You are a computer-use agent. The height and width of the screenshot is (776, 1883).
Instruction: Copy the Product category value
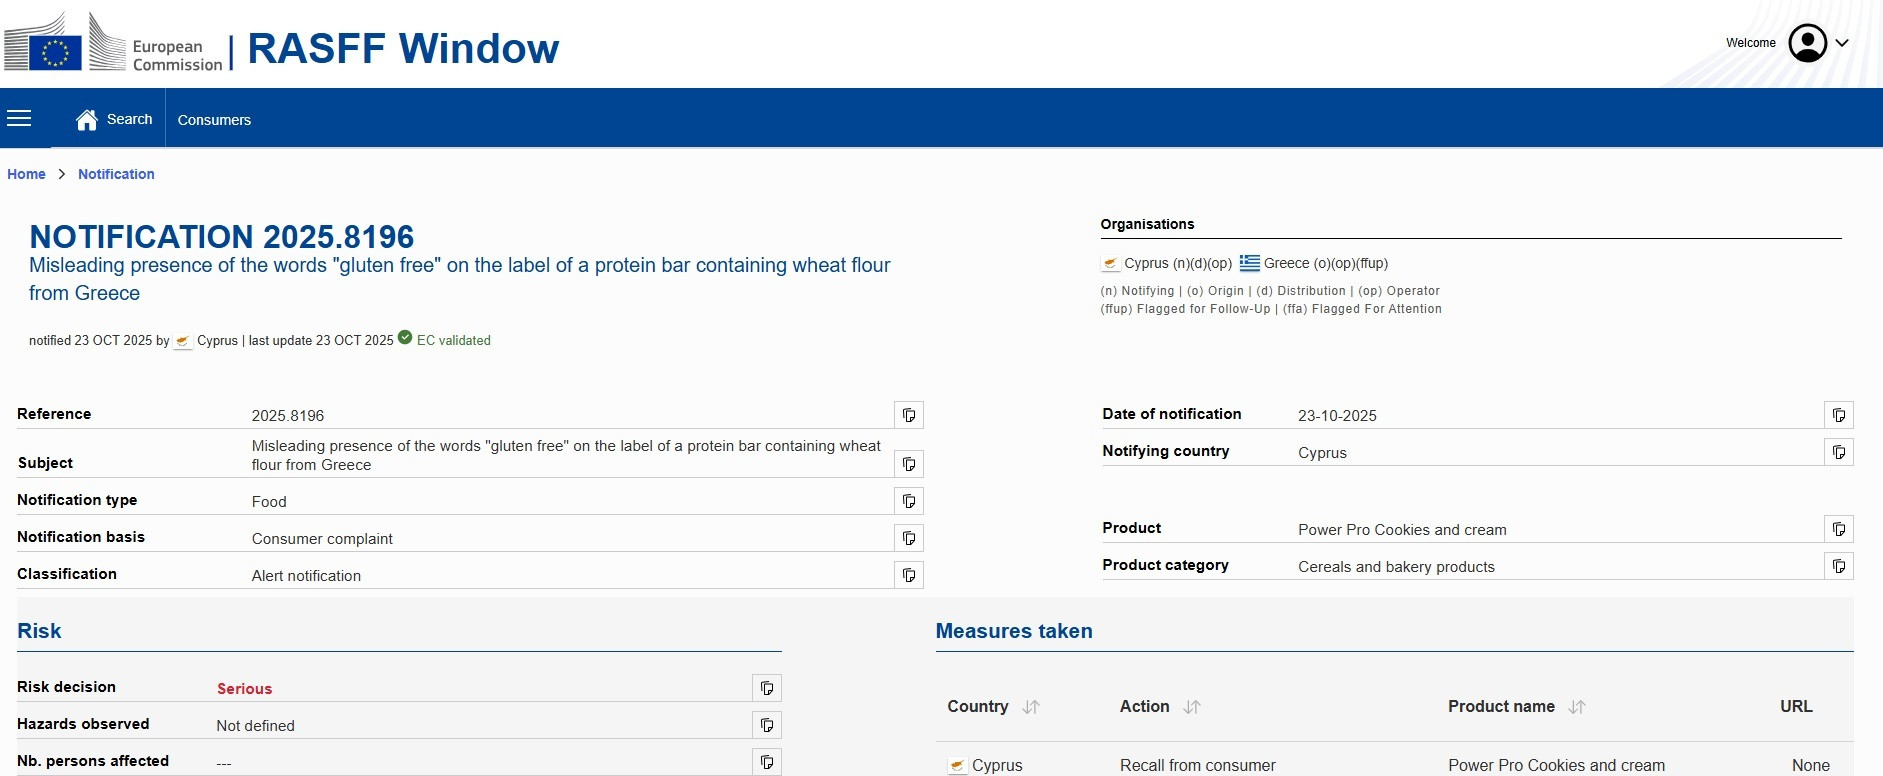click(1839, 566)
